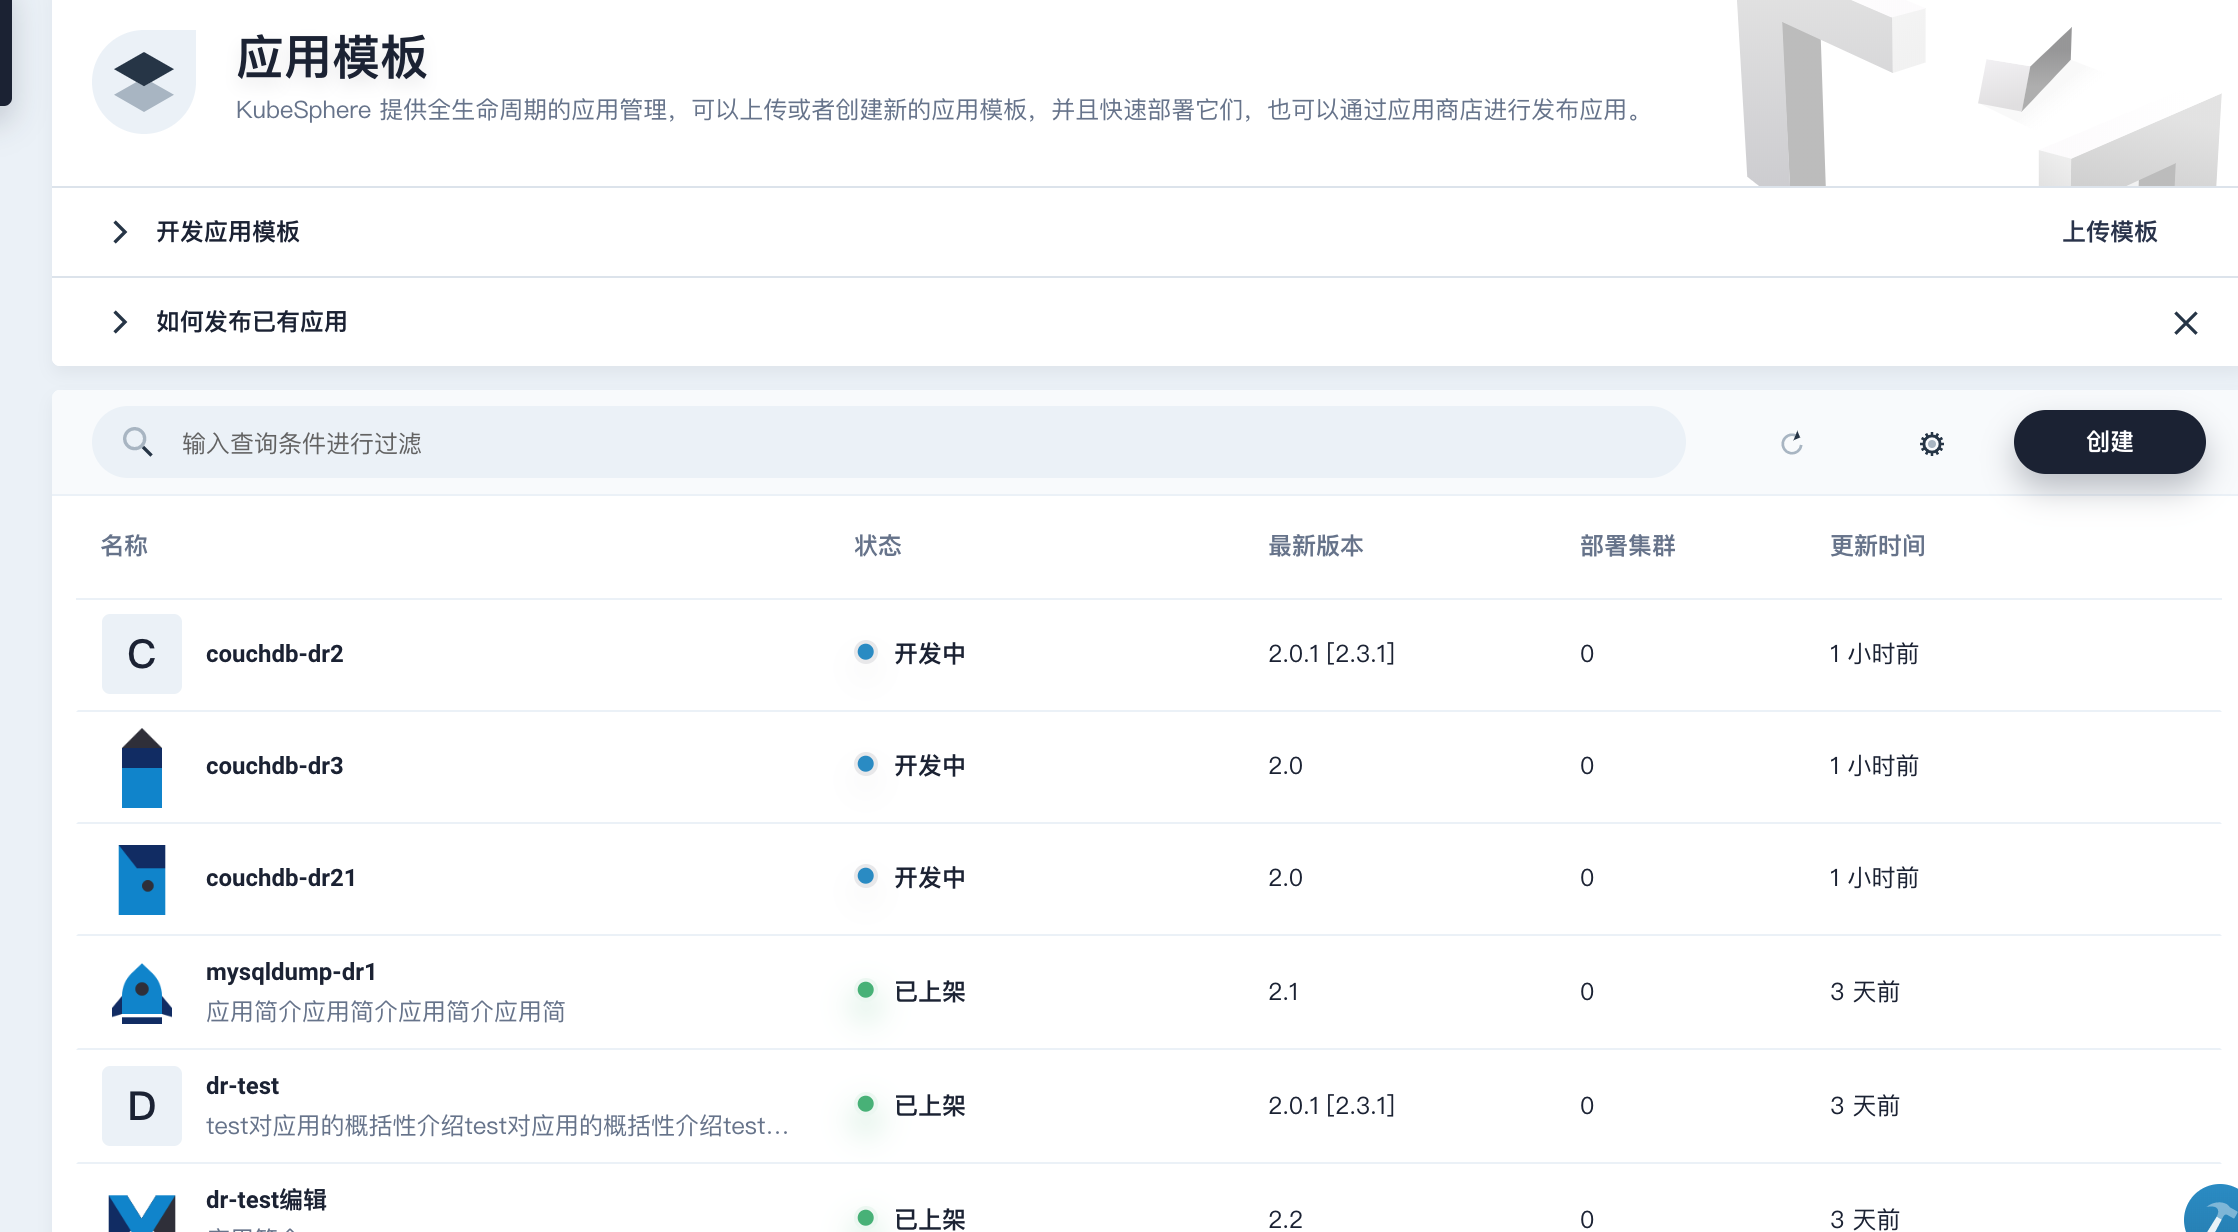Click the 名称 column header
Screen dimensions: 2238x1232
pyautogui.click(x=124, y=546)
